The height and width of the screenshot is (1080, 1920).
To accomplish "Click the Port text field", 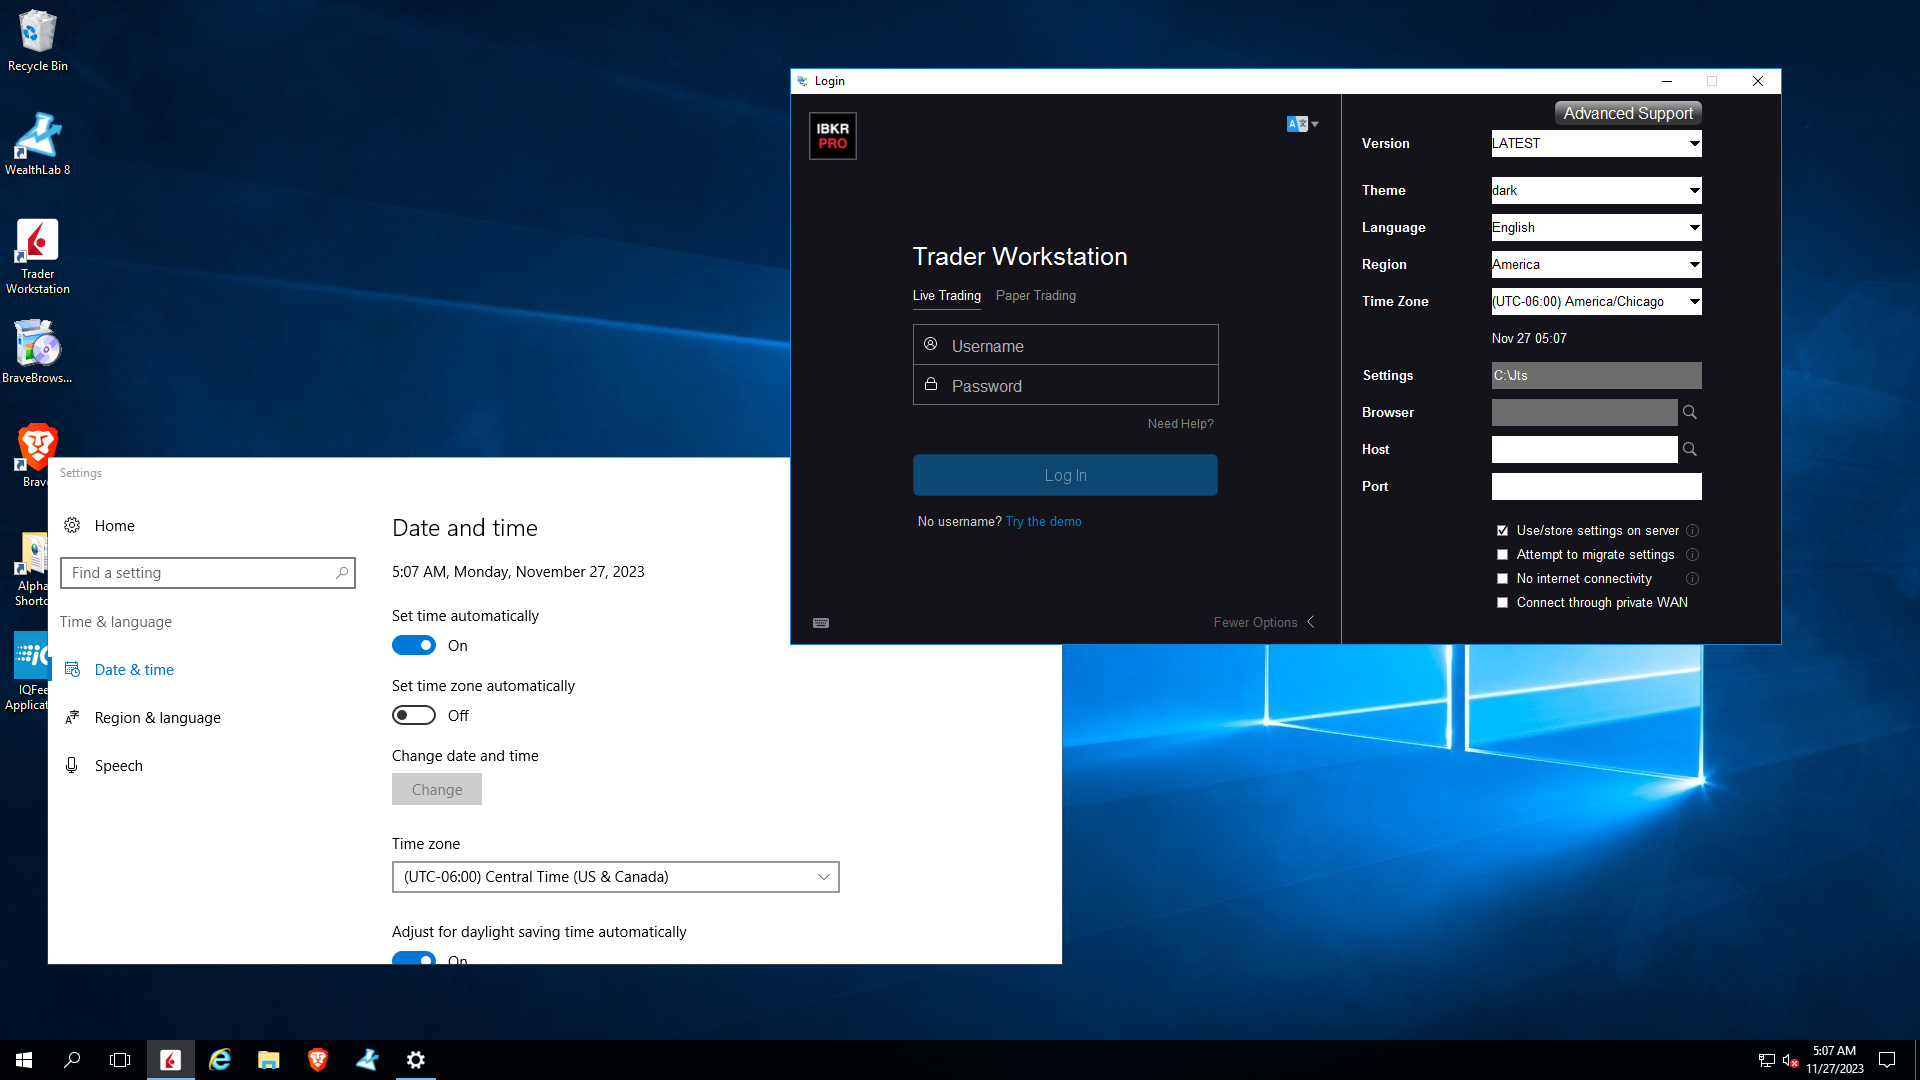I will [1596, 486].
